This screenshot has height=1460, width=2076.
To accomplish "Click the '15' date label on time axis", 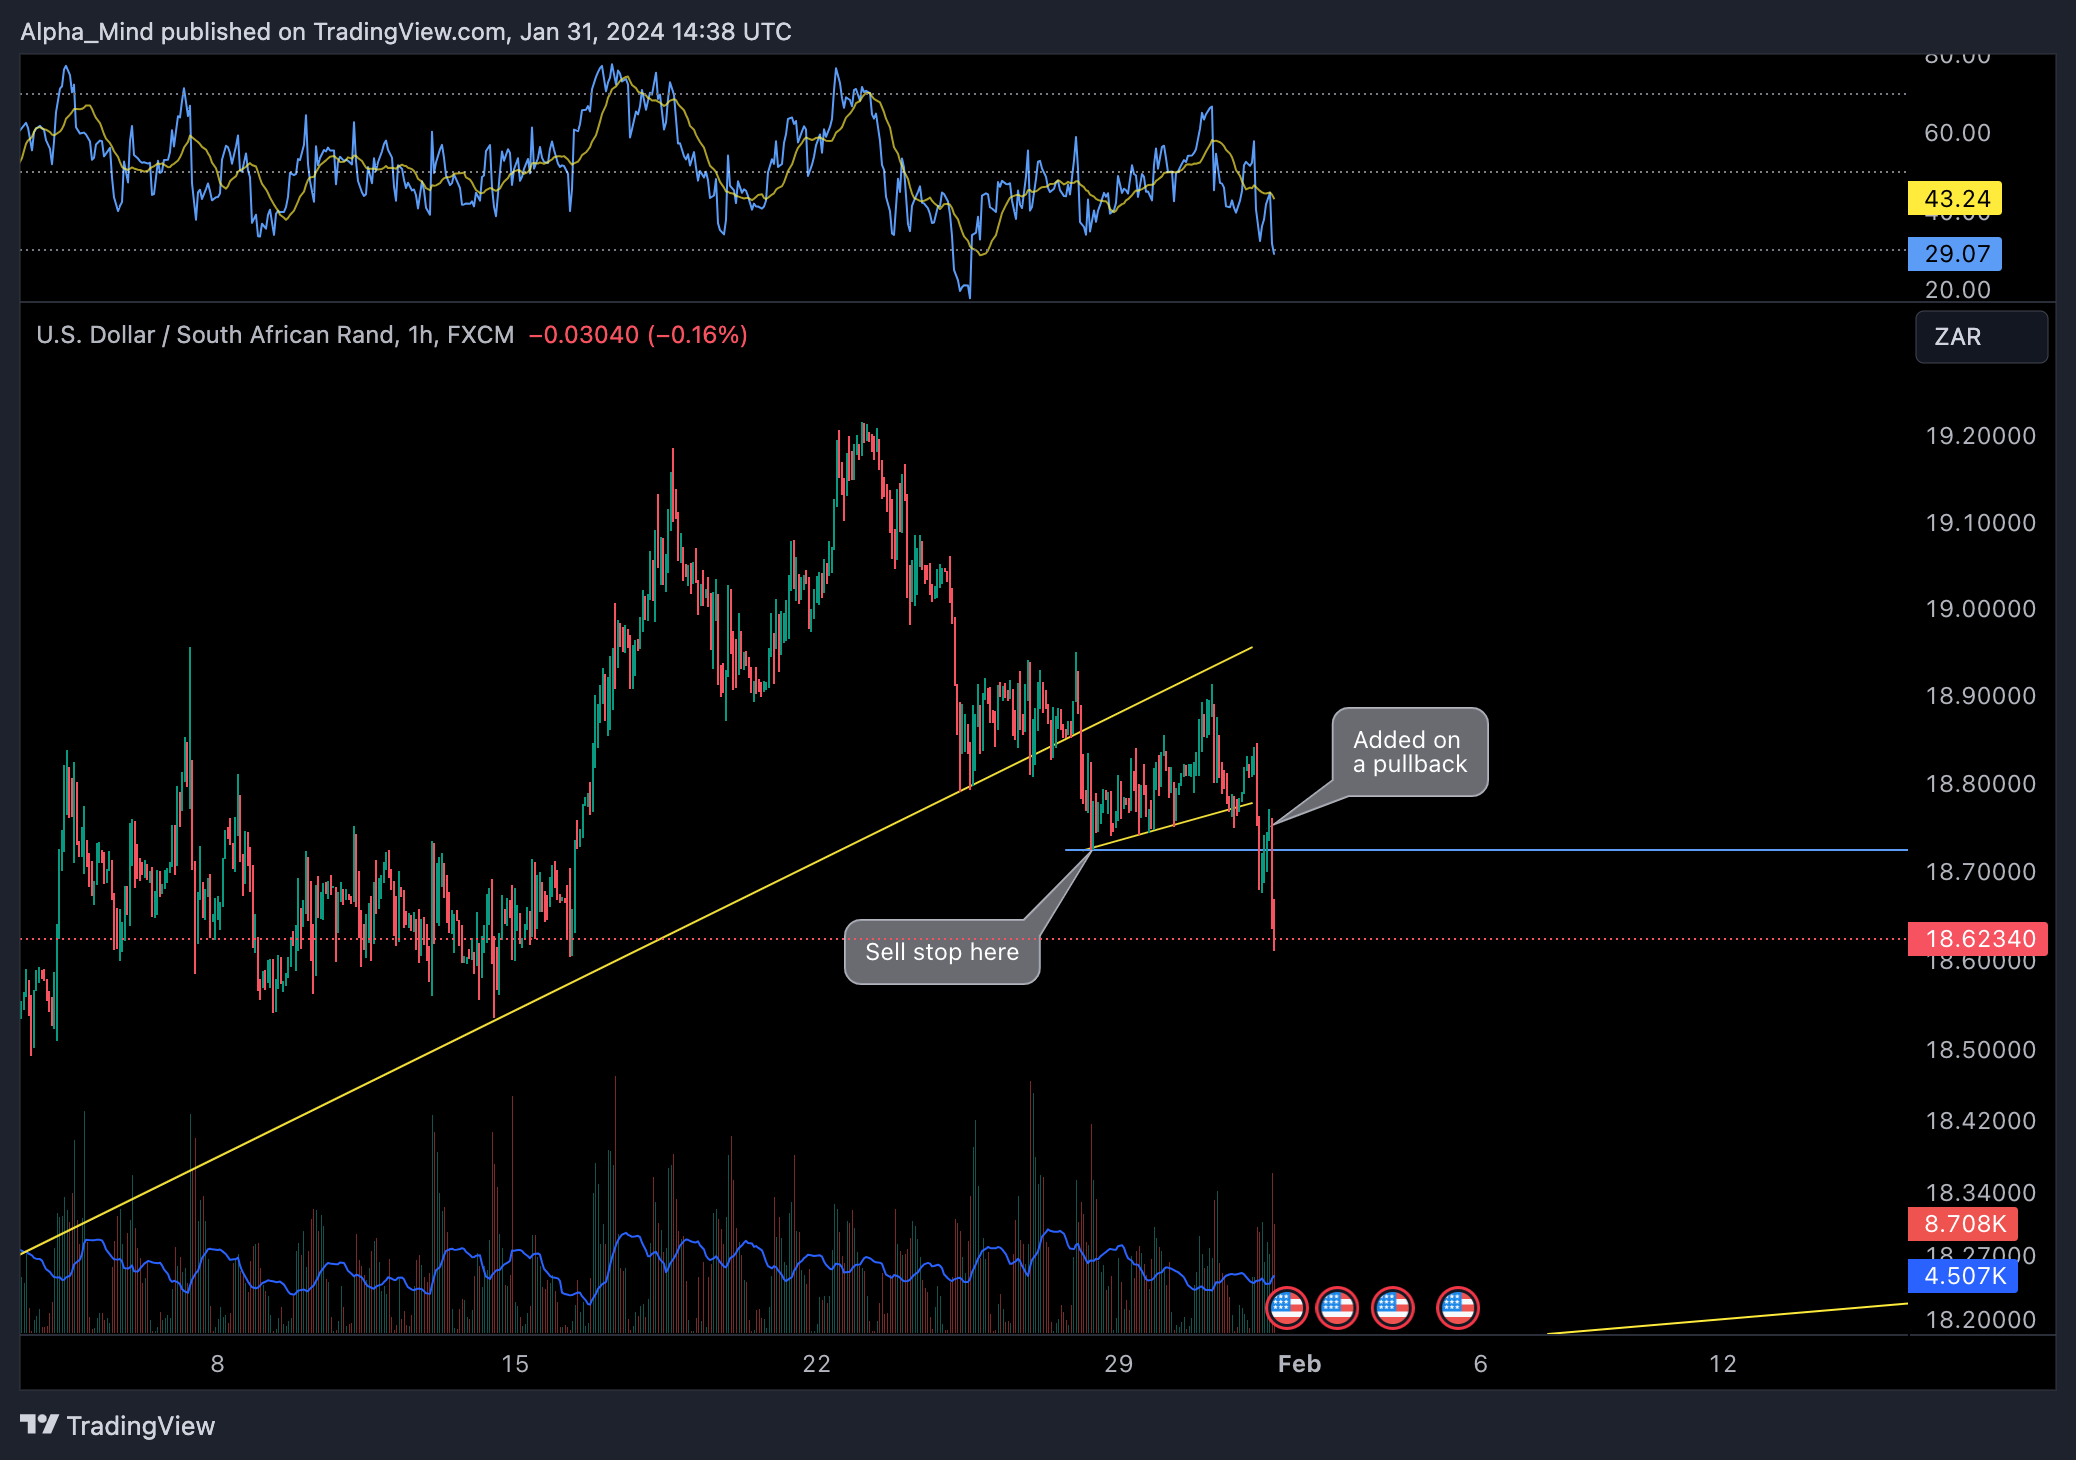I will tap(515, 1364).
